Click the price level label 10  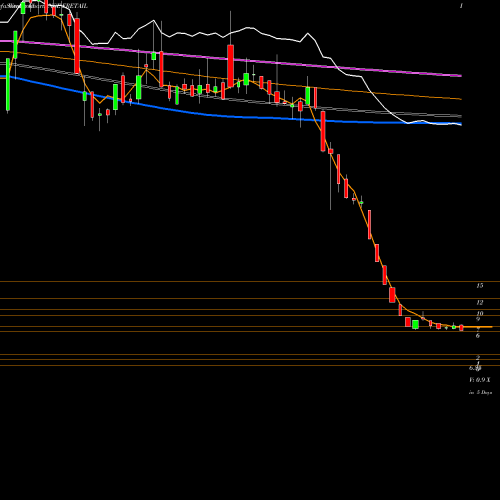tap(480, 313)
